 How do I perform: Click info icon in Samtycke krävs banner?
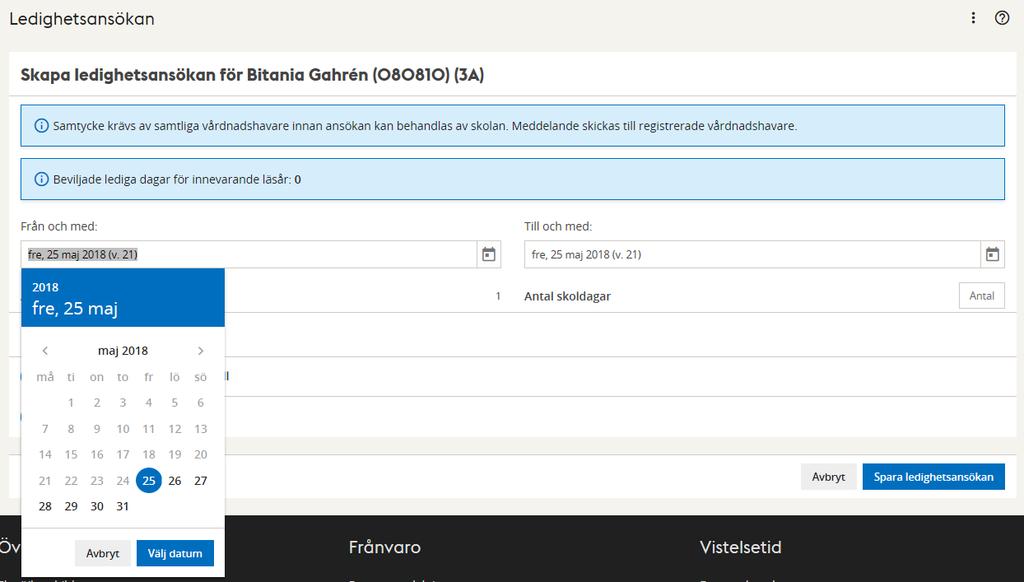click(x=41, y=125)
